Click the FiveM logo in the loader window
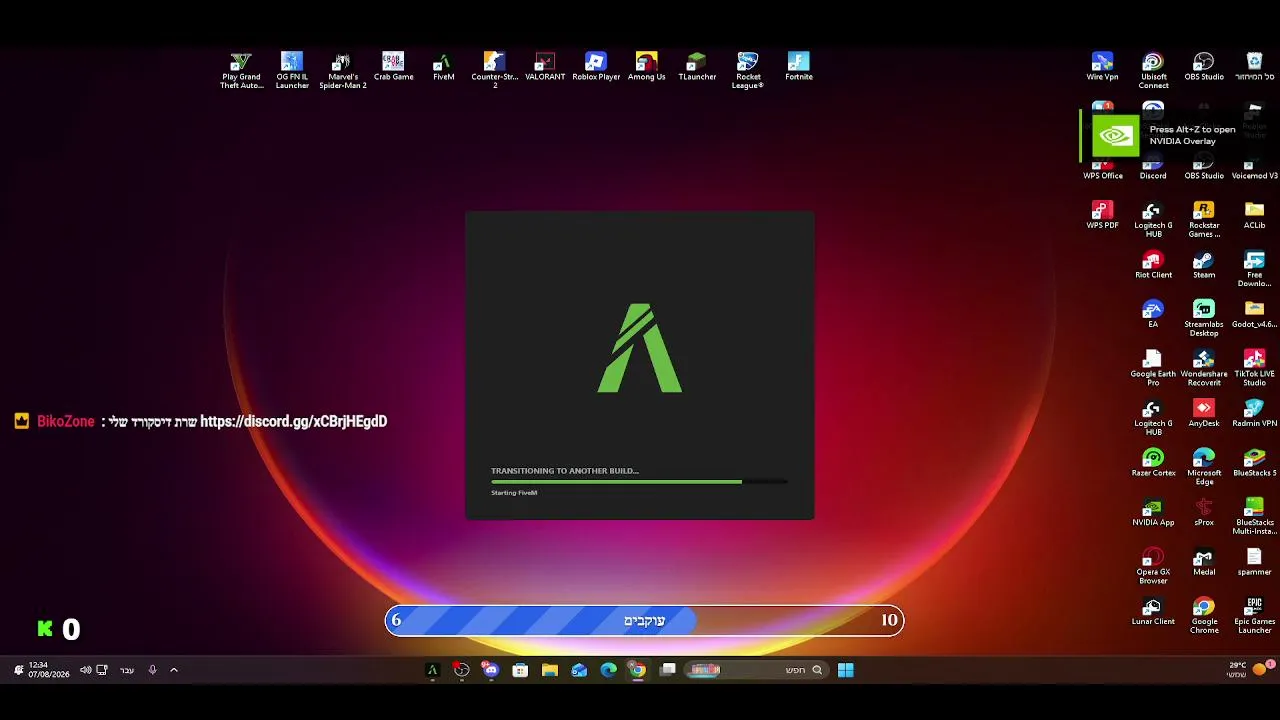The image size is (1280, 720). tap(640, 348)
